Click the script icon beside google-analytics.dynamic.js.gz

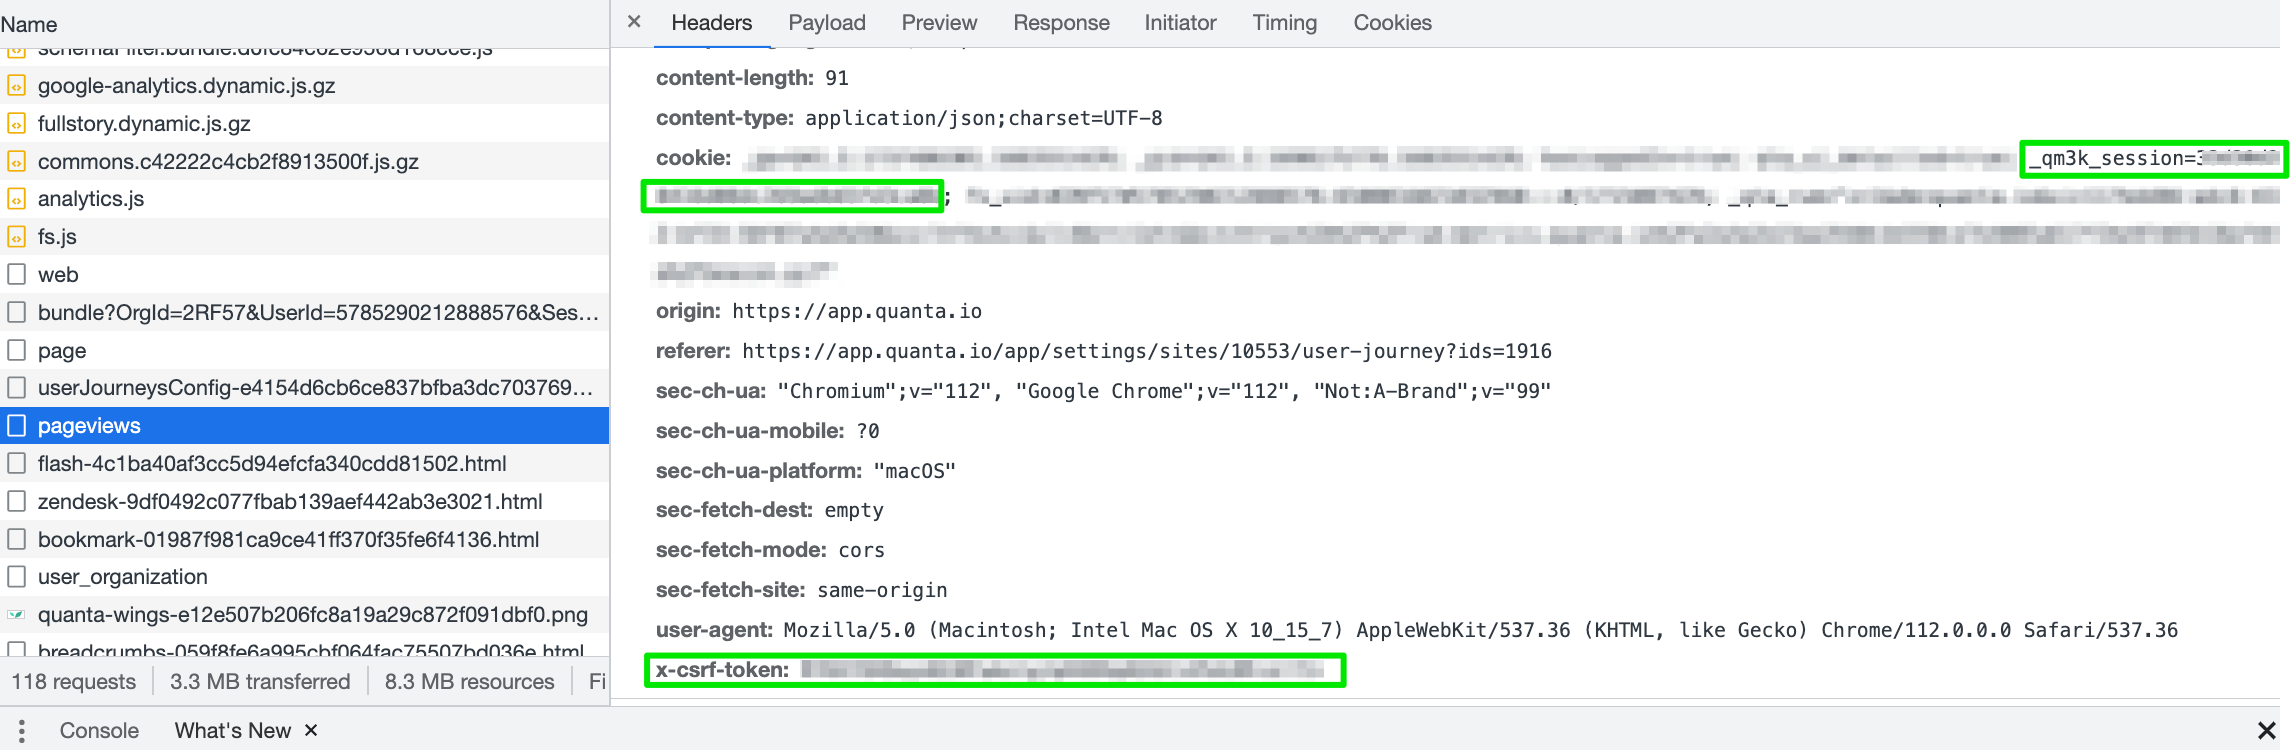pyautogui.click(x=16, y=86)
